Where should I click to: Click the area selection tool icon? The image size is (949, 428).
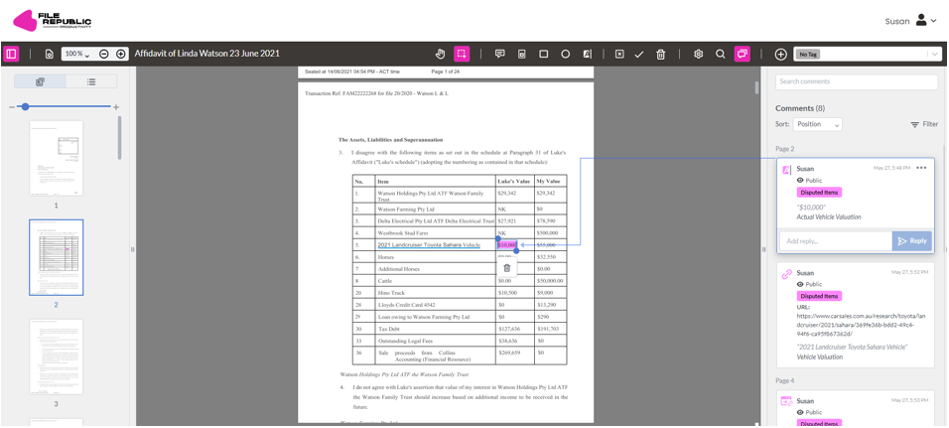[462, 54]
